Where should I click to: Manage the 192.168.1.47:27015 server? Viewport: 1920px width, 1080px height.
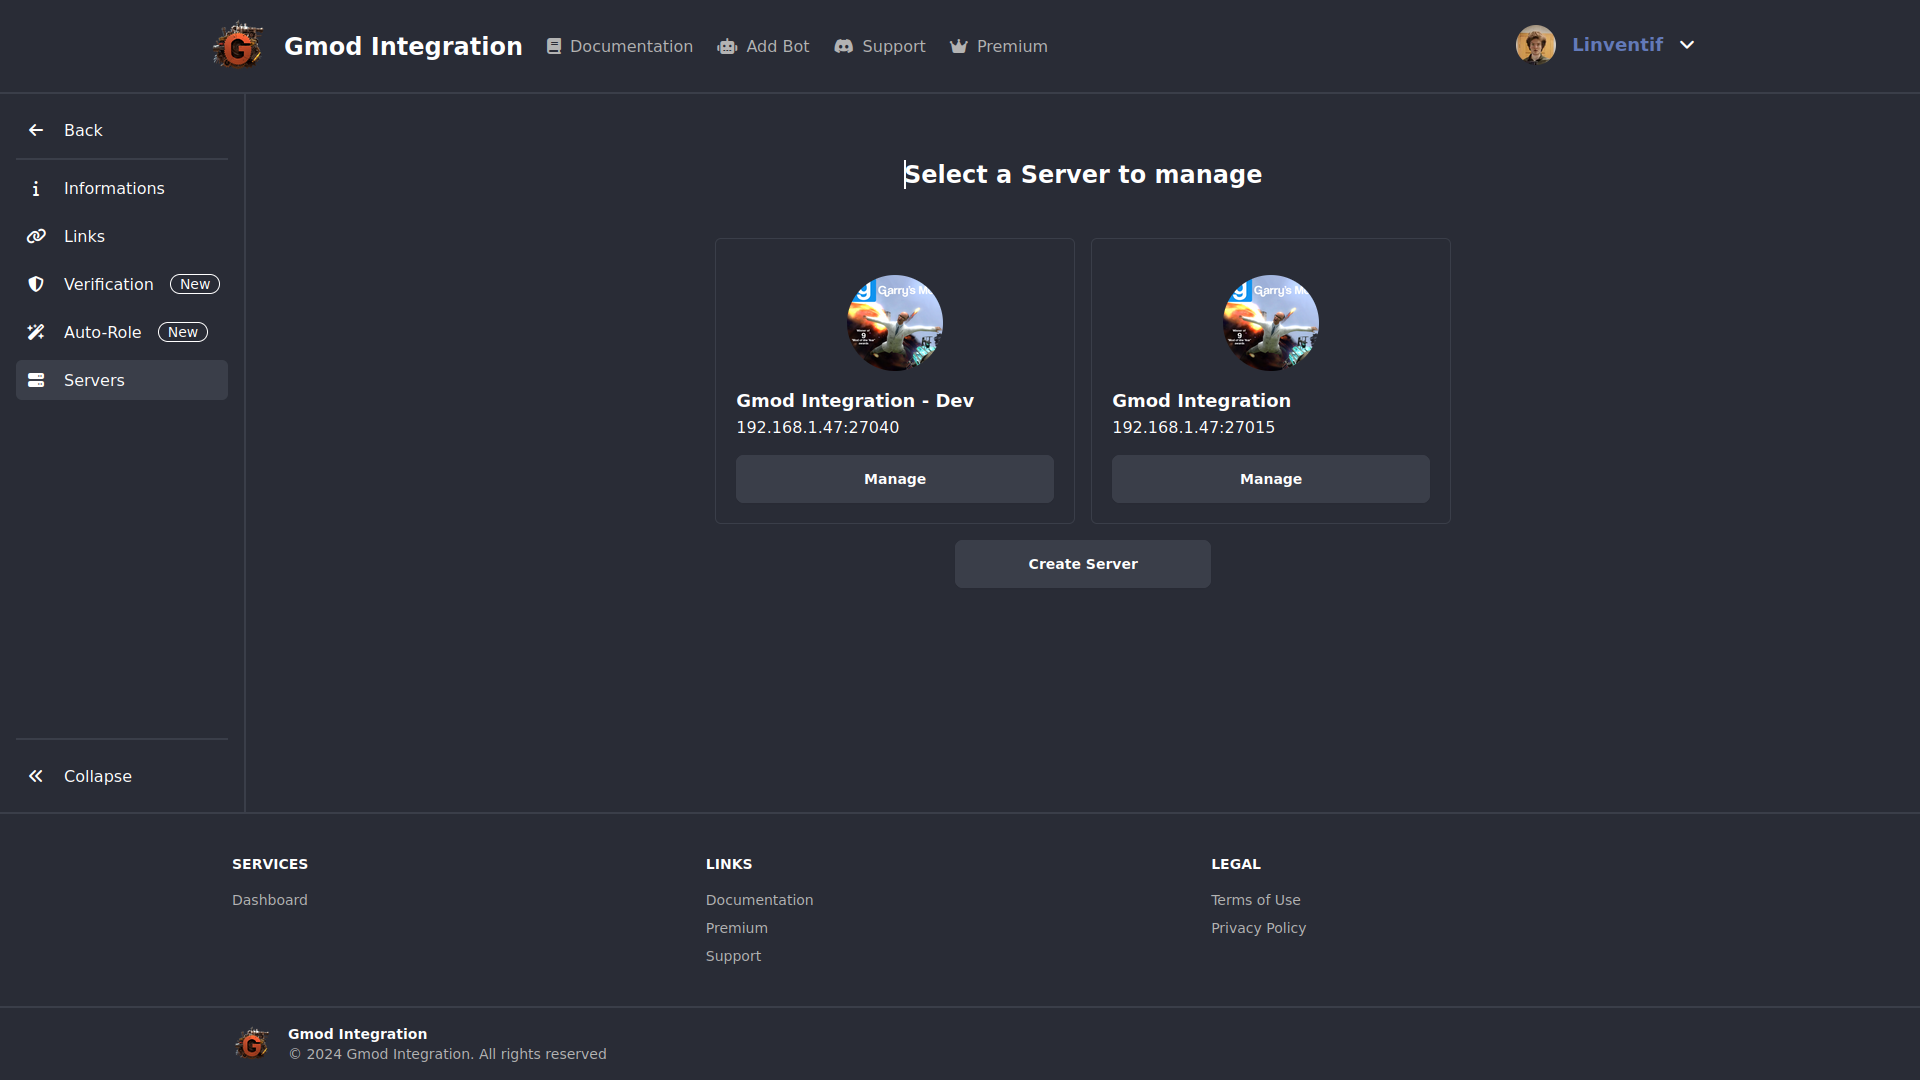(1271, 479)
